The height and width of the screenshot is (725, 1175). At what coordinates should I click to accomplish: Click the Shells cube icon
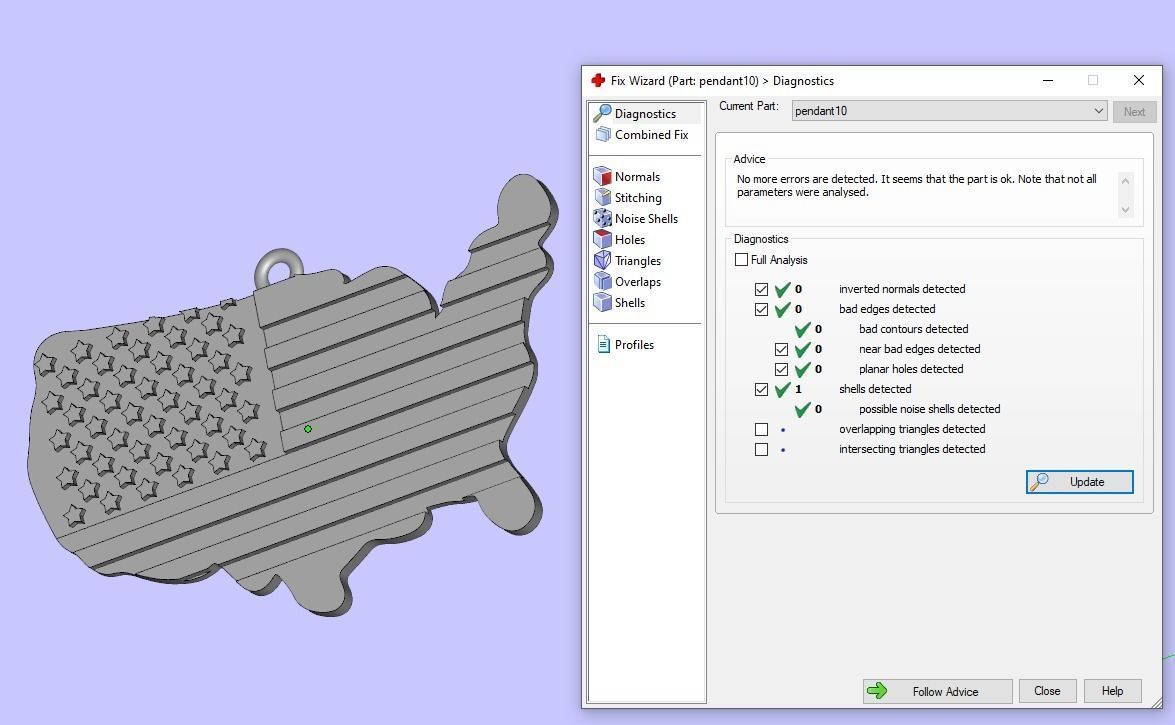(x=602, y=302)
